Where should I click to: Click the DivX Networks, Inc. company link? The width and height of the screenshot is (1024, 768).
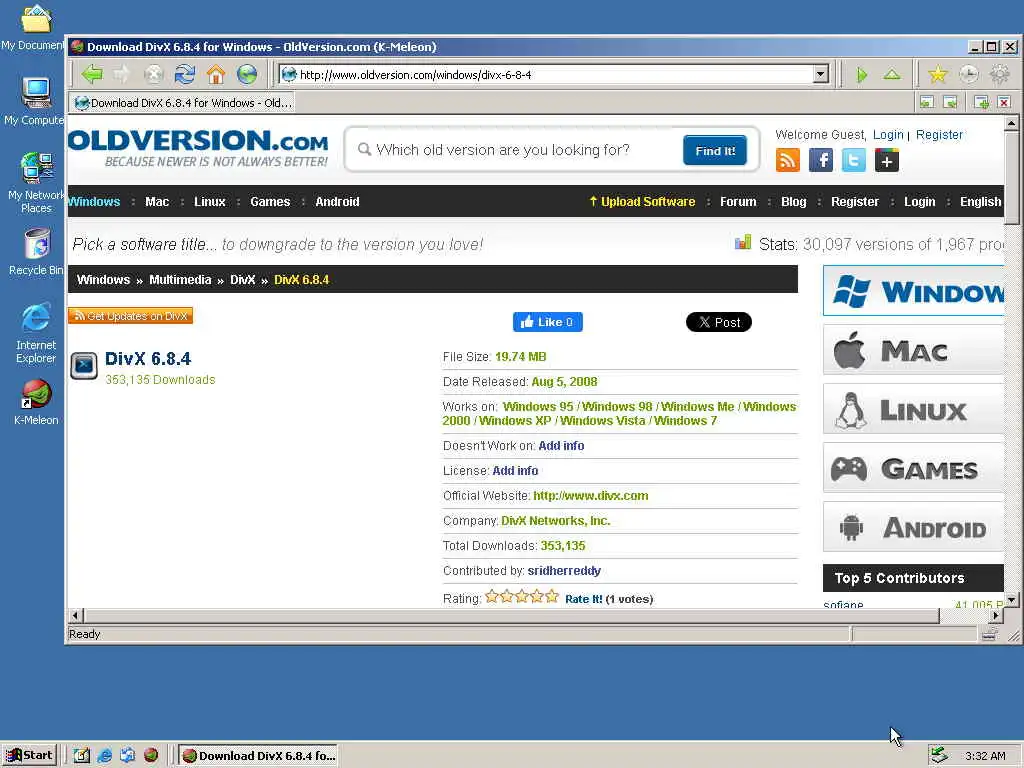click(x=555, y=520)
